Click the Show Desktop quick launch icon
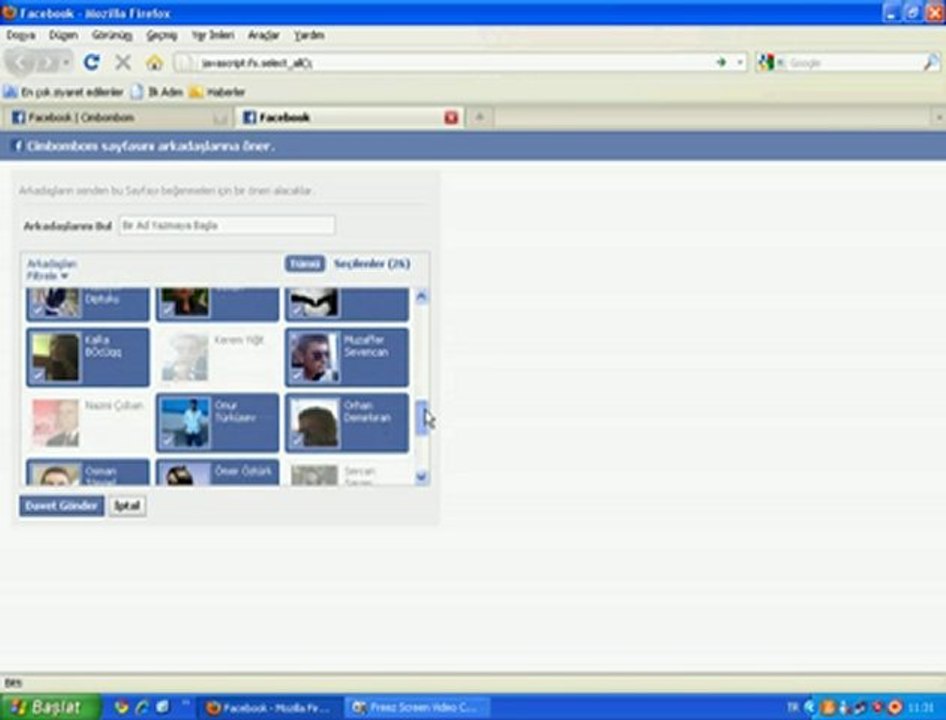This screenshot has height=720, width=946. click(163, 707)
